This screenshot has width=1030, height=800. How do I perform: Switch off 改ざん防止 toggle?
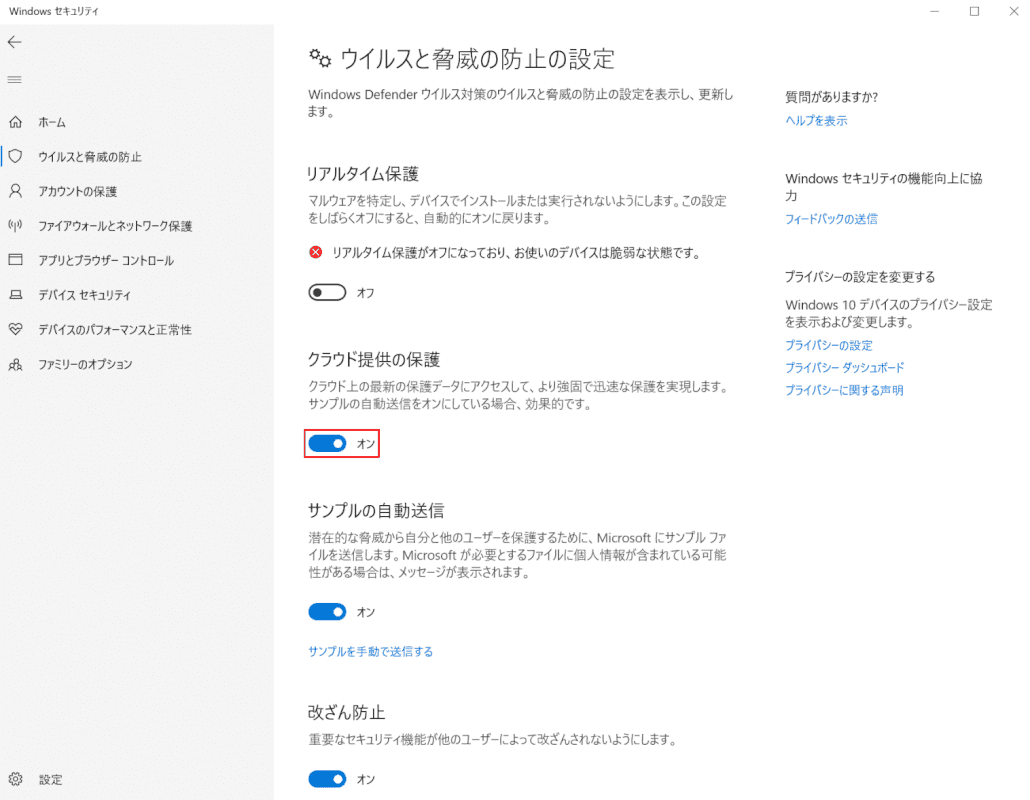point(327,779)
